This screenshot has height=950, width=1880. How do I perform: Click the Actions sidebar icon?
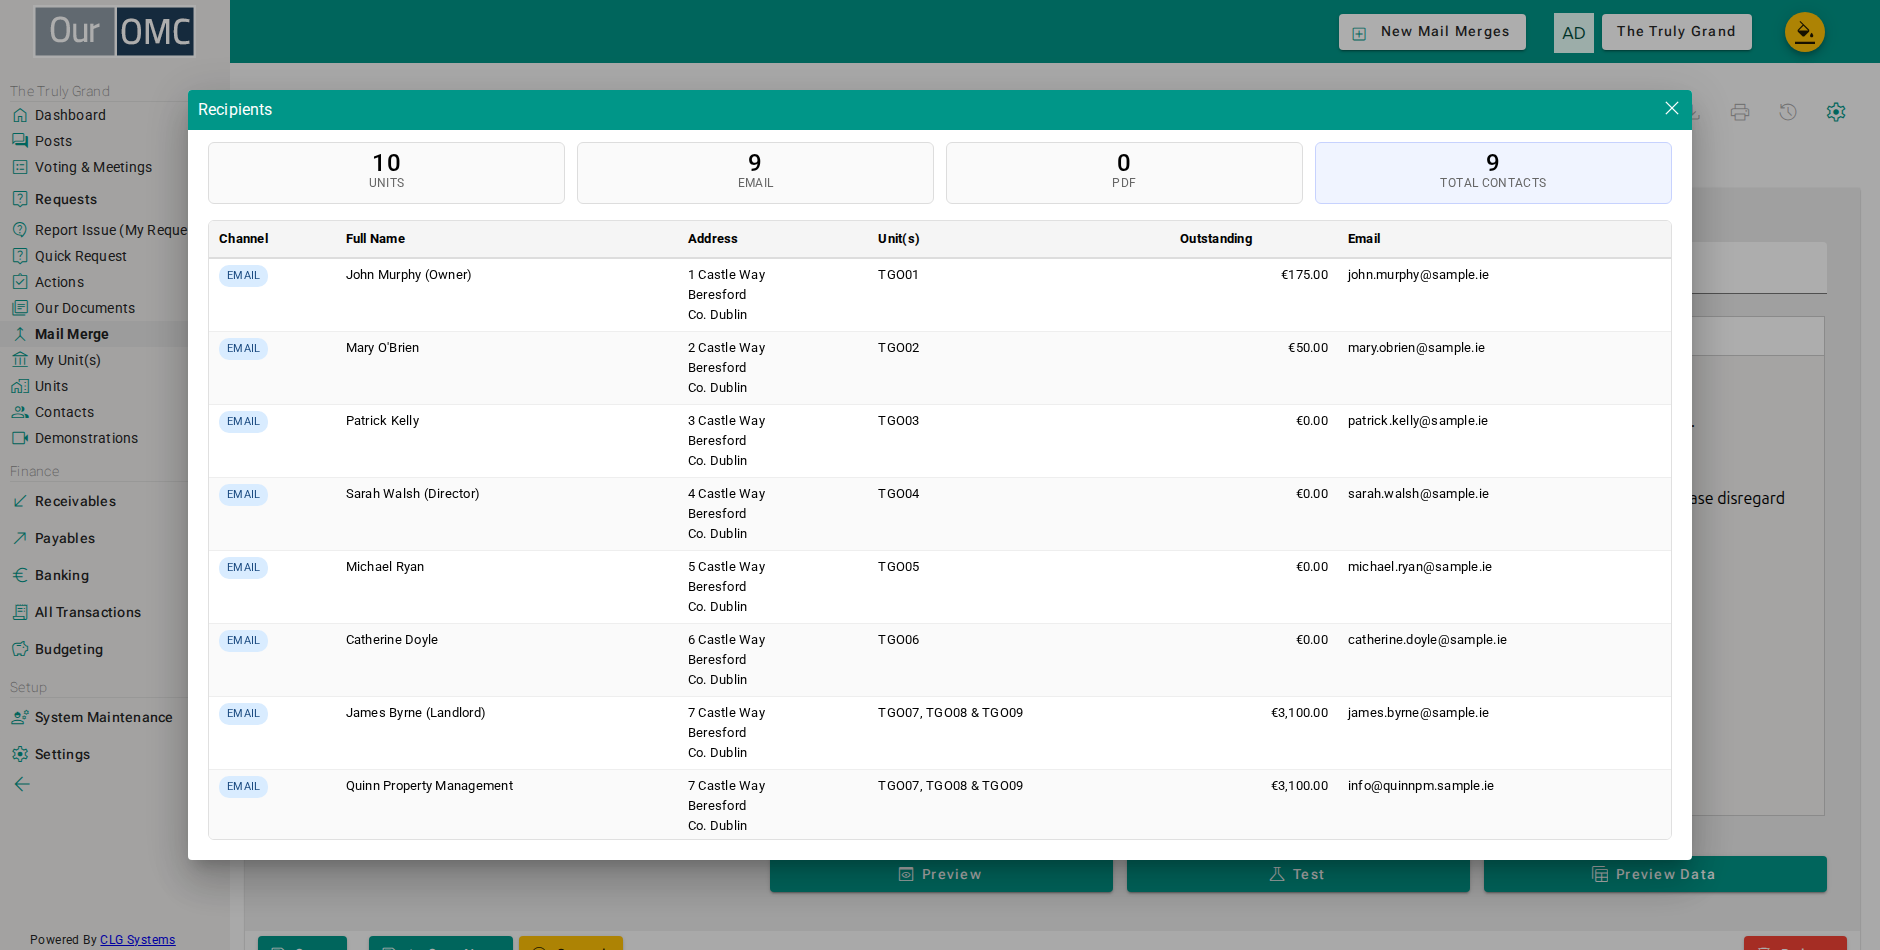20,282
